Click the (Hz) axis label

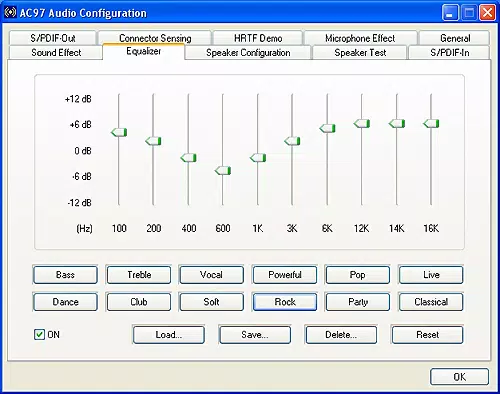click(84, 229)
